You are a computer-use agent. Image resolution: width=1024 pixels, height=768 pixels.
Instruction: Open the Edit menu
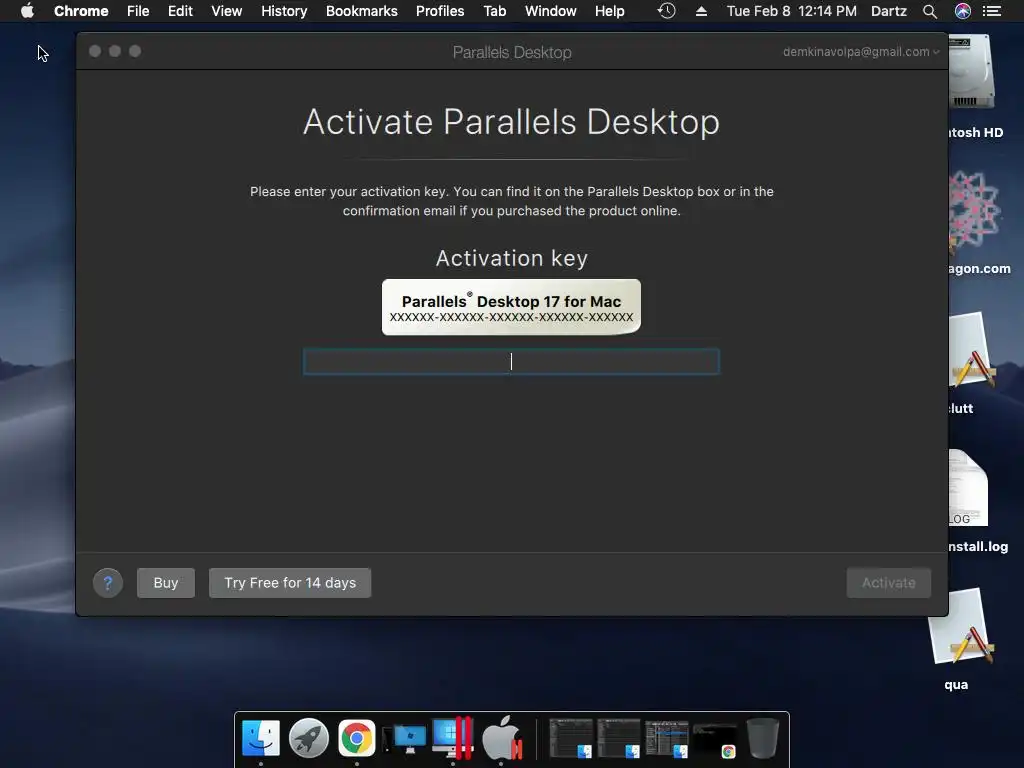click(180, 11)
